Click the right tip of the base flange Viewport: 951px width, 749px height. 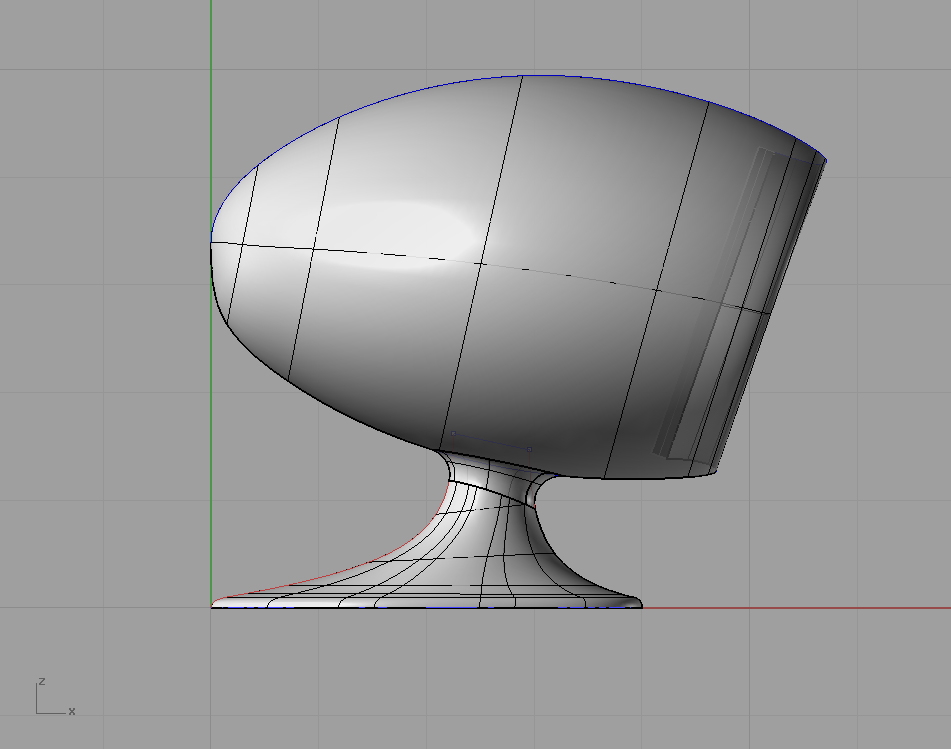640,603
